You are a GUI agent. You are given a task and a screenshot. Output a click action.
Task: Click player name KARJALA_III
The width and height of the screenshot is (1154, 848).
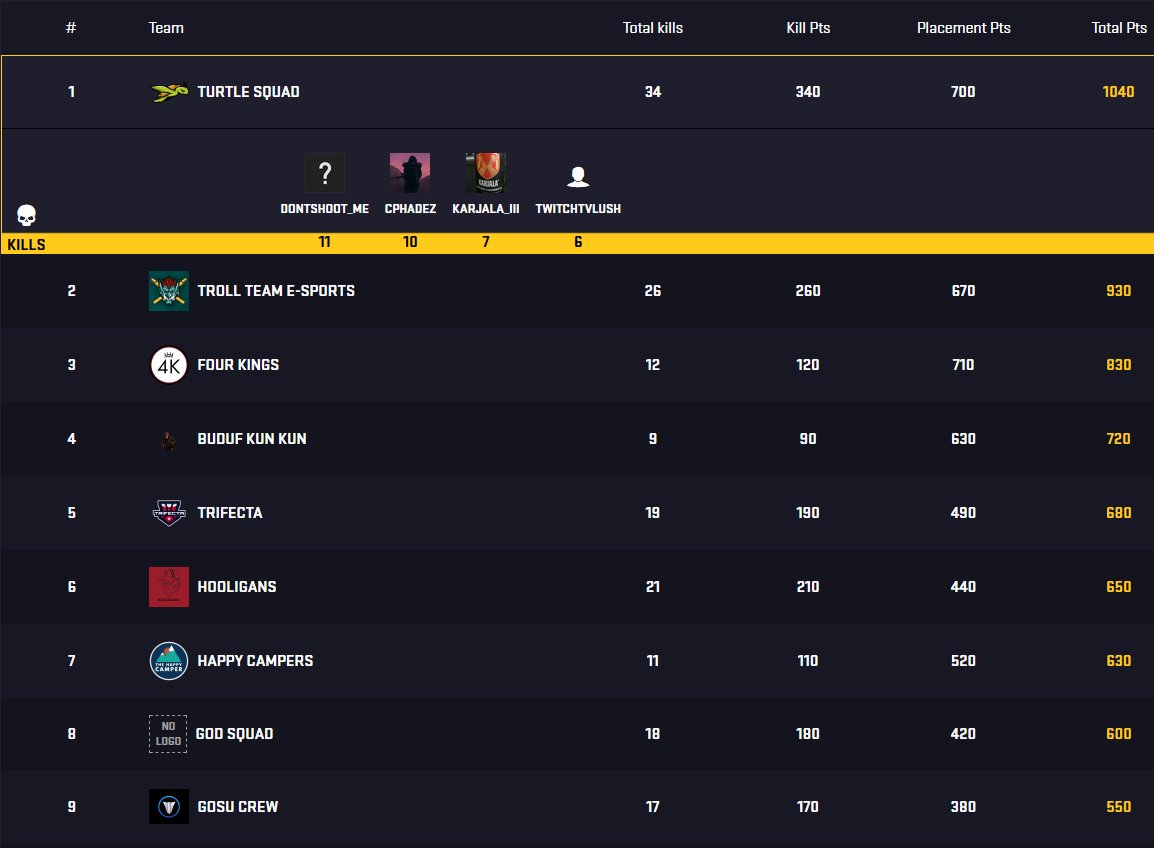[x=486, y=209]
